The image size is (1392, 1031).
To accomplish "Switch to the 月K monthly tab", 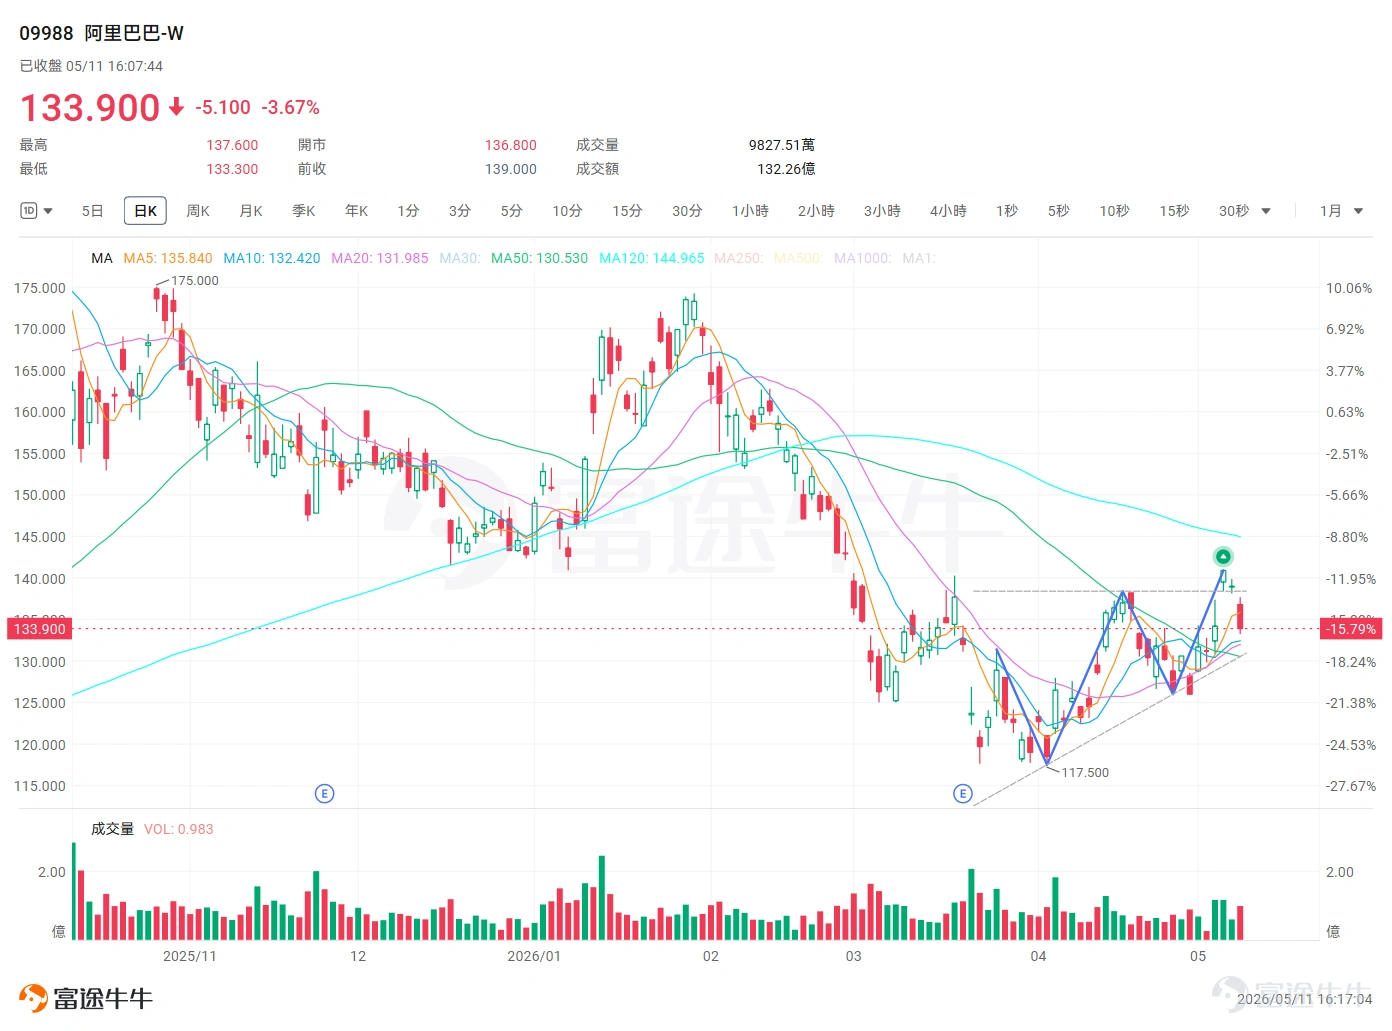I will (251, 211).
